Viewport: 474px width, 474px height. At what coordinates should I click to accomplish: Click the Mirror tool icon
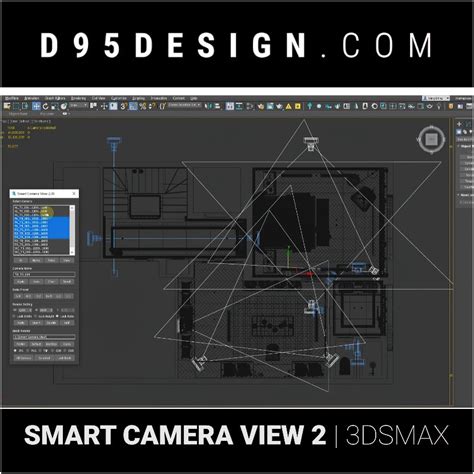click(208, 106)
